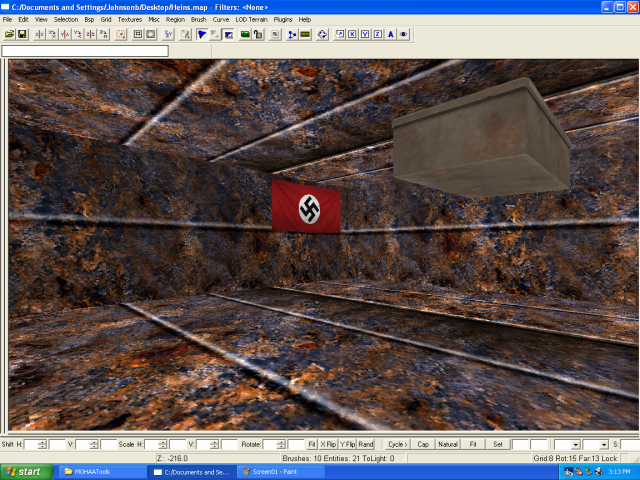Click the Z-axis flip icon
Screen dimensions: 640x480
coord(91,34)
